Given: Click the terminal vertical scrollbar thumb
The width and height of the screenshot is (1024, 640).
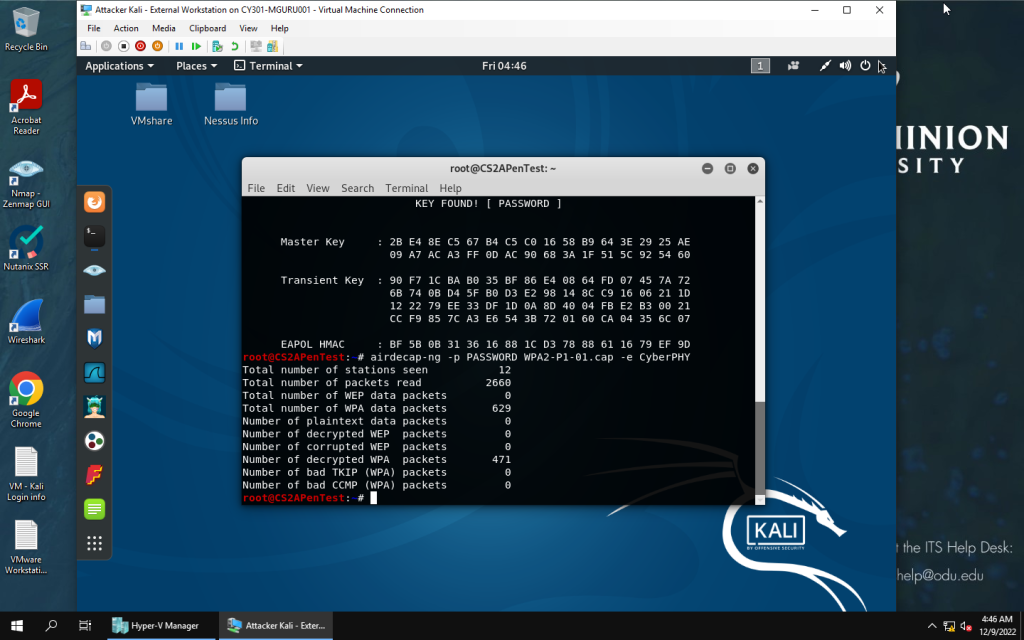Looking at the screenshot, I should pos(760,447).
